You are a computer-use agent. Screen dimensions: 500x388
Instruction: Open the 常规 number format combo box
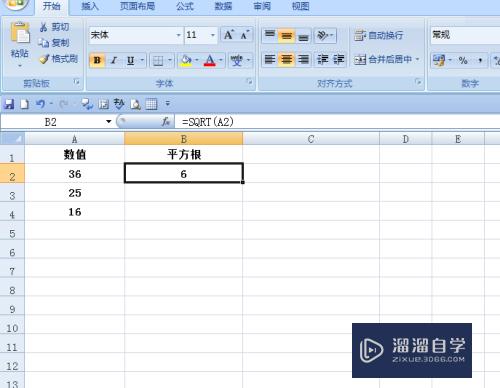point(465,35)
